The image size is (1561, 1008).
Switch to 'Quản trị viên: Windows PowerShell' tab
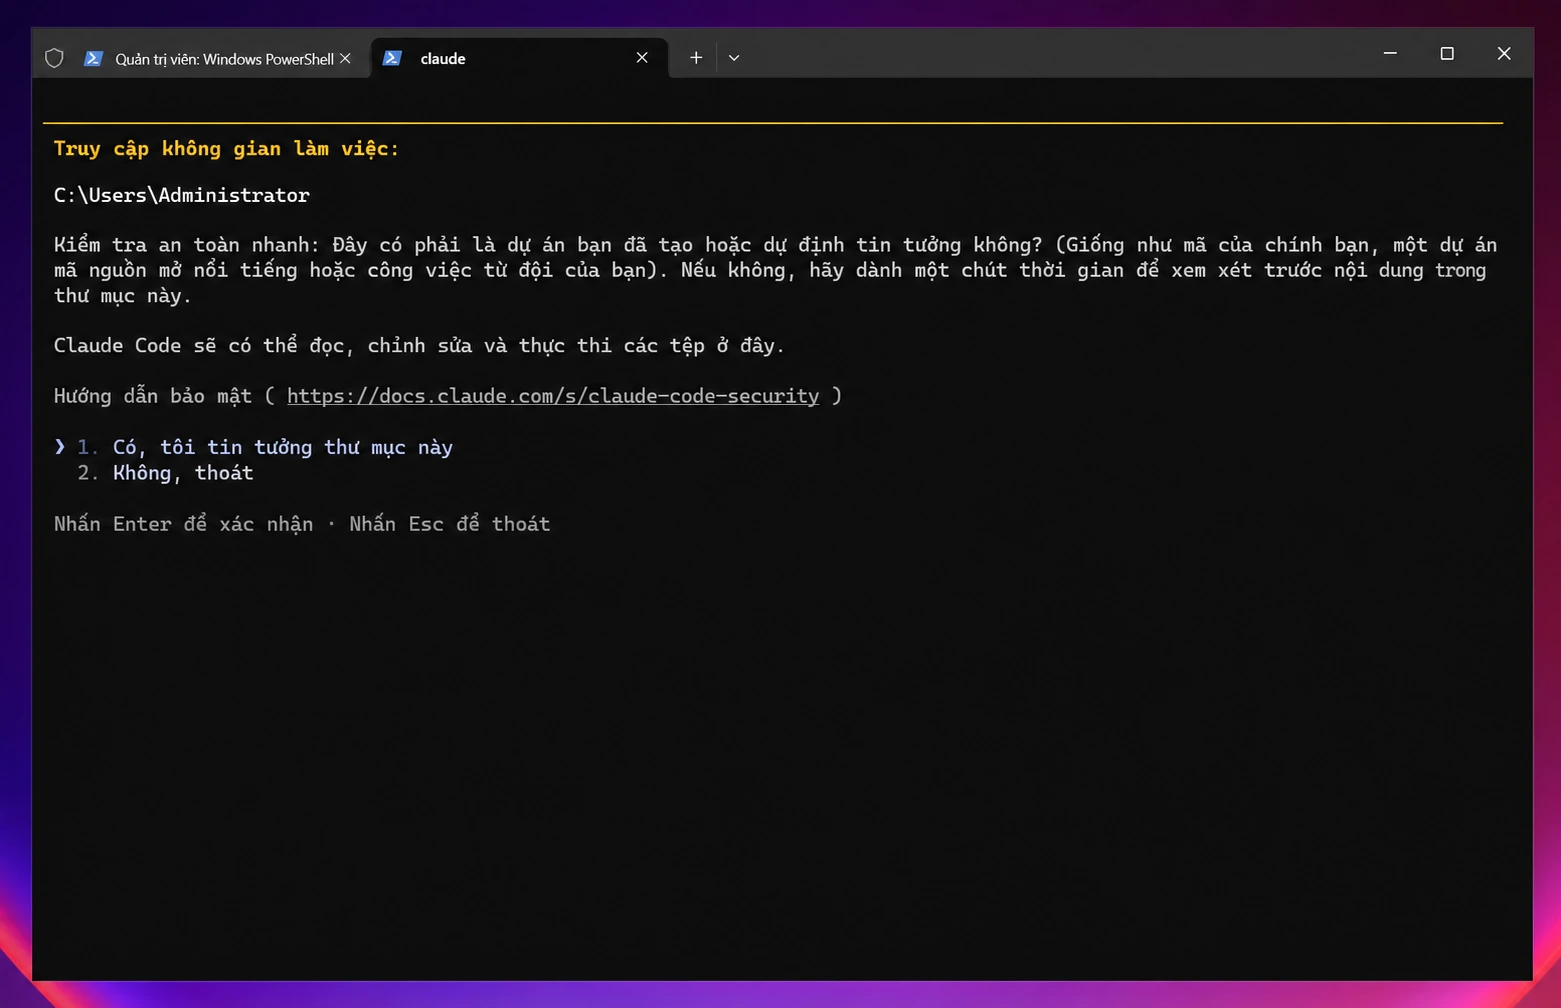click(224, 59)
